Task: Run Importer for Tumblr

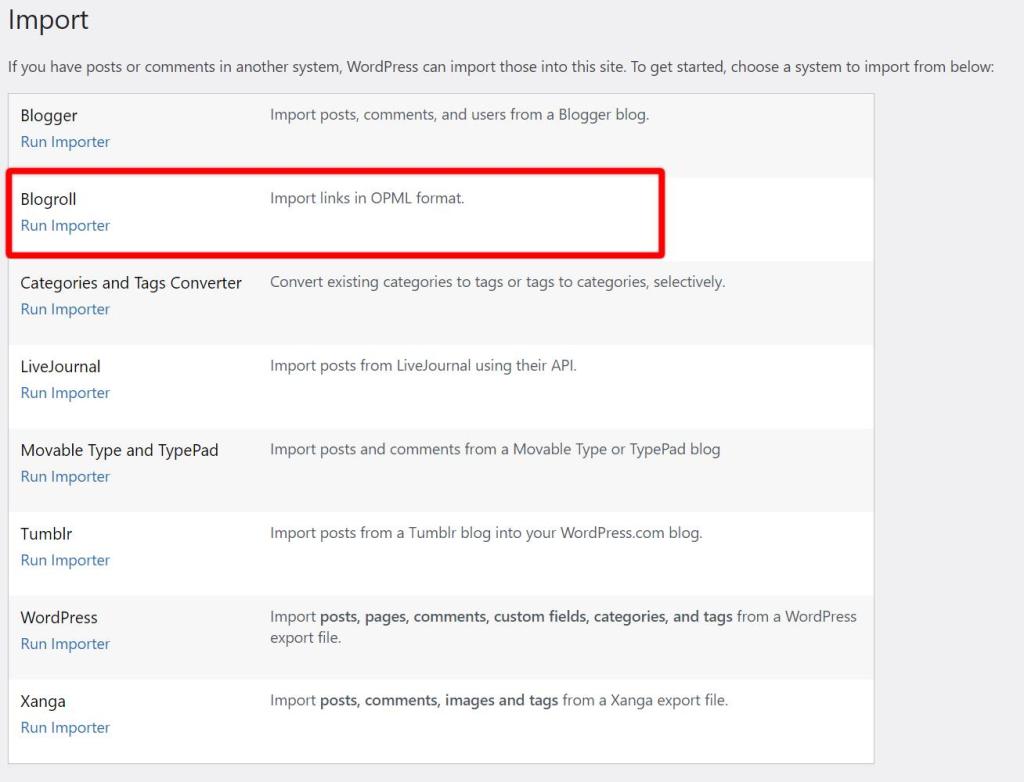Action: click(x=65, y=560)
